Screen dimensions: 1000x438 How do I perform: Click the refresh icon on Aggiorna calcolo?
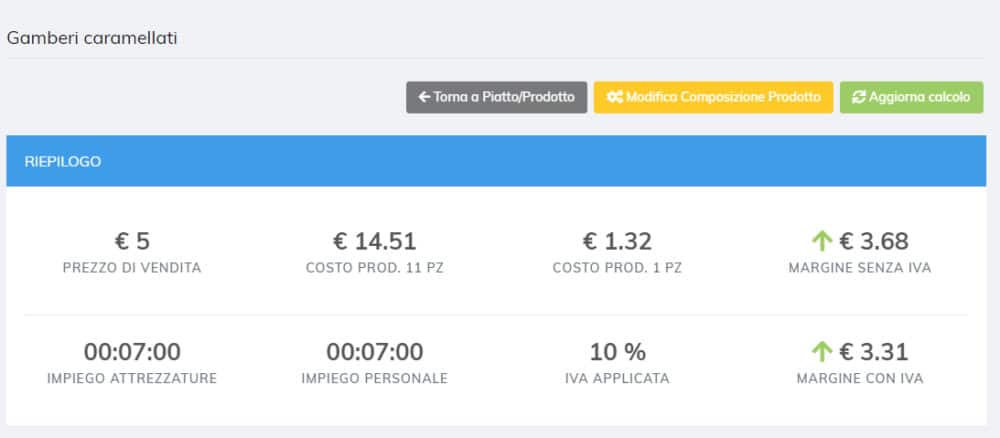pyautogui.click(x=859, y=98)
